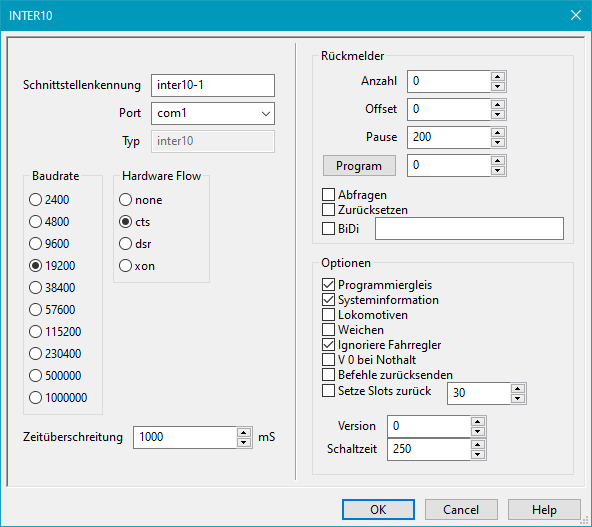Screen dimensions: 592x527
Task: Select the 115200 baudrate option
Action: tap(55, 331)
